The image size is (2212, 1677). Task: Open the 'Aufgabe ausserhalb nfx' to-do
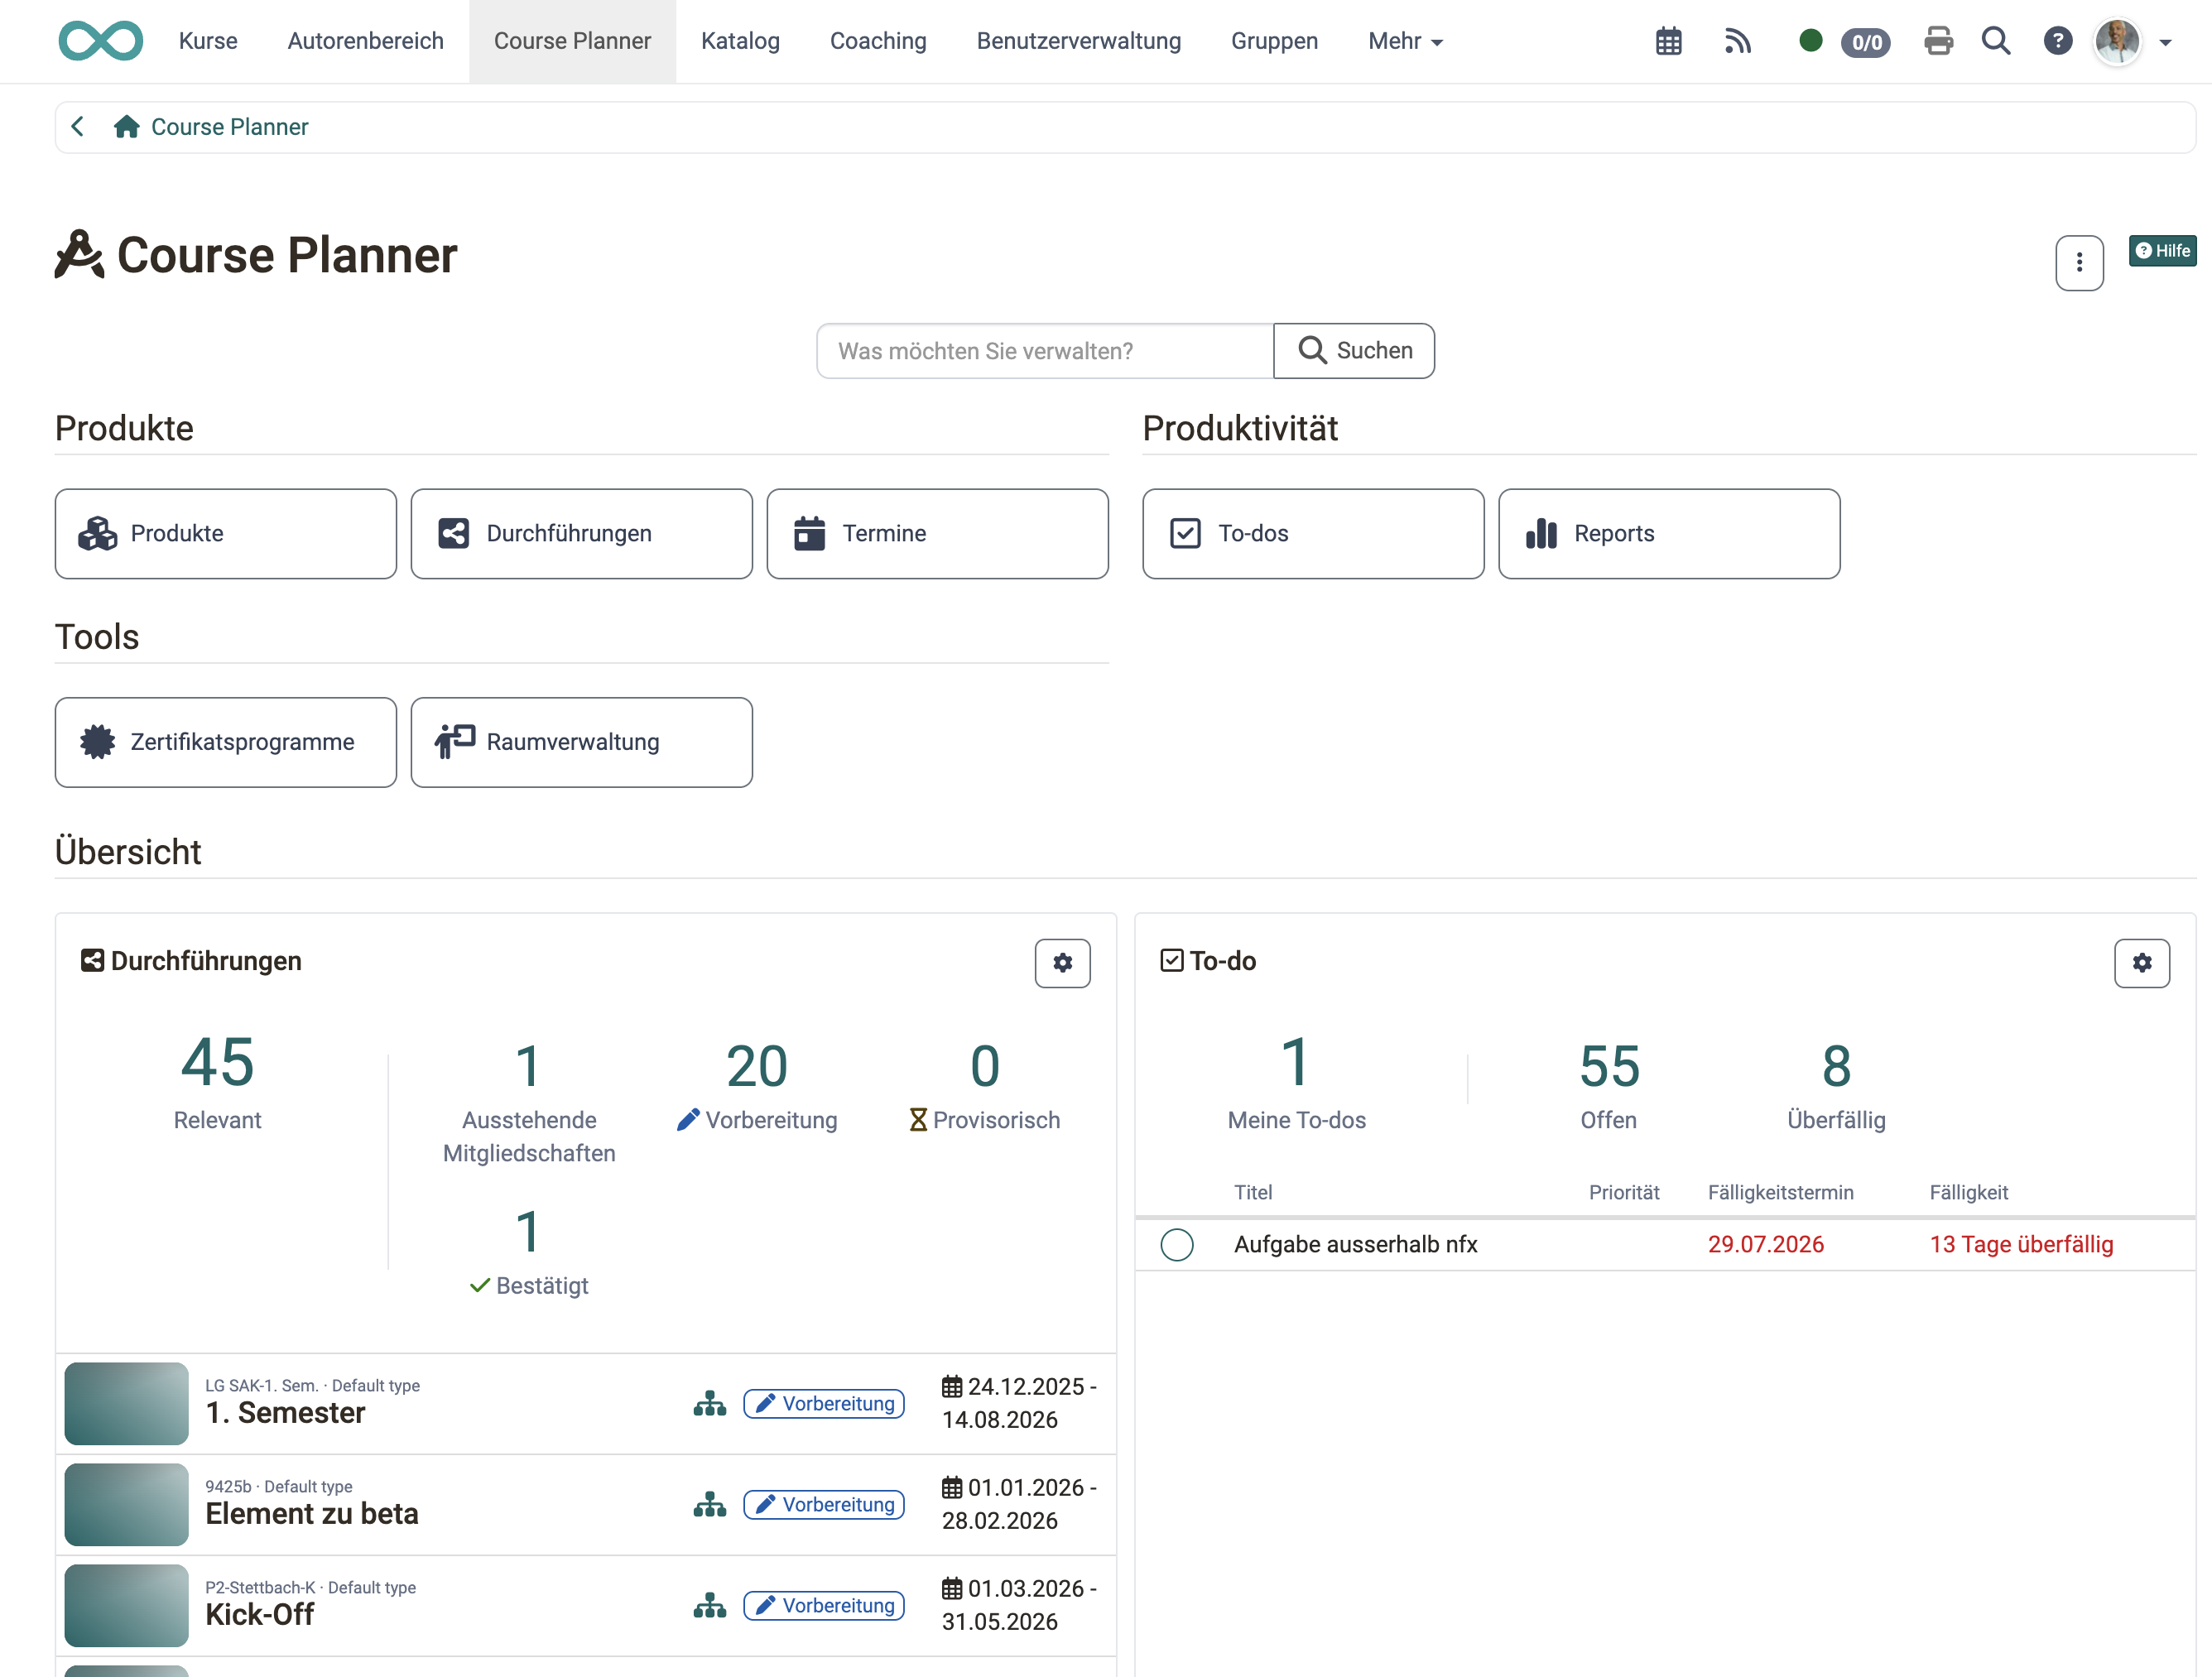click(1355, 1245)
